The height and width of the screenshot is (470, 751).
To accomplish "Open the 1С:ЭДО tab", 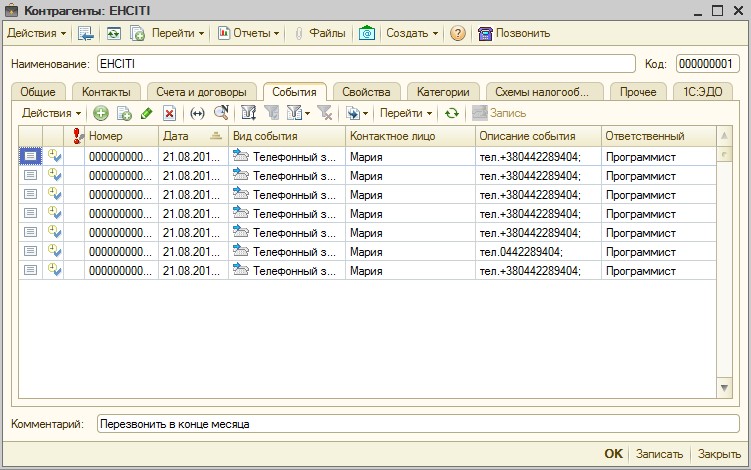I will 703,92.
